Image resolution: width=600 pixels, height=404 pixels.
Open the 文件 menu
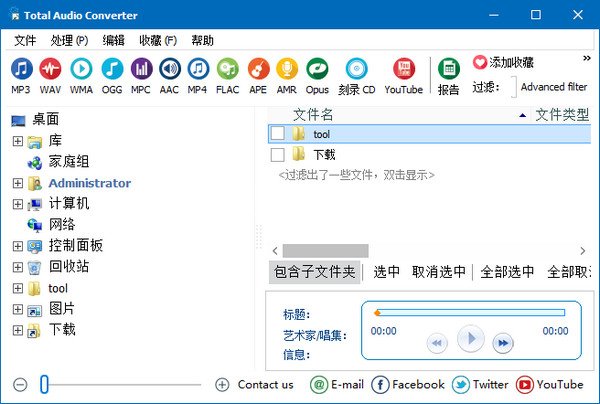[25, 40]
